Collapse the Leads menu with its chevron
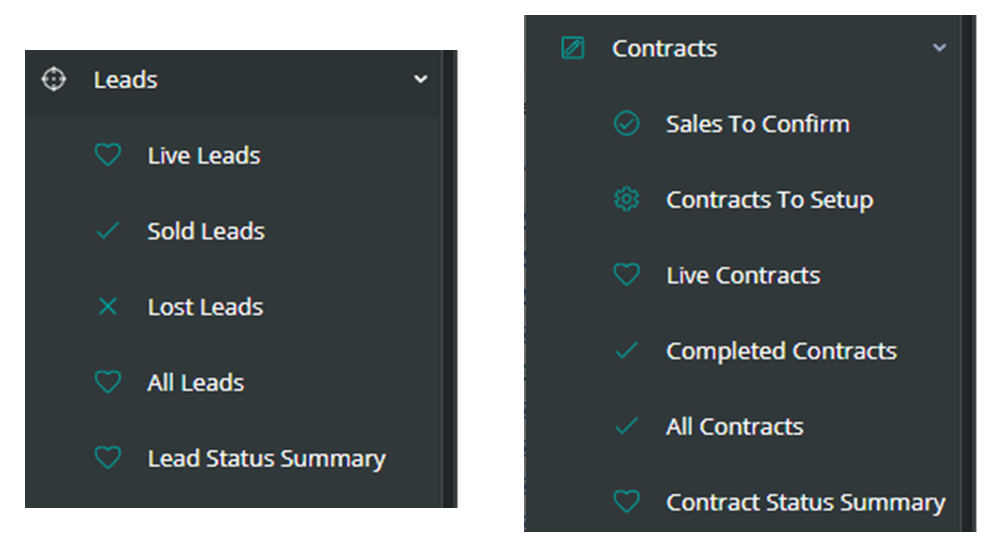1000x551 pixels. coord(421,80)
